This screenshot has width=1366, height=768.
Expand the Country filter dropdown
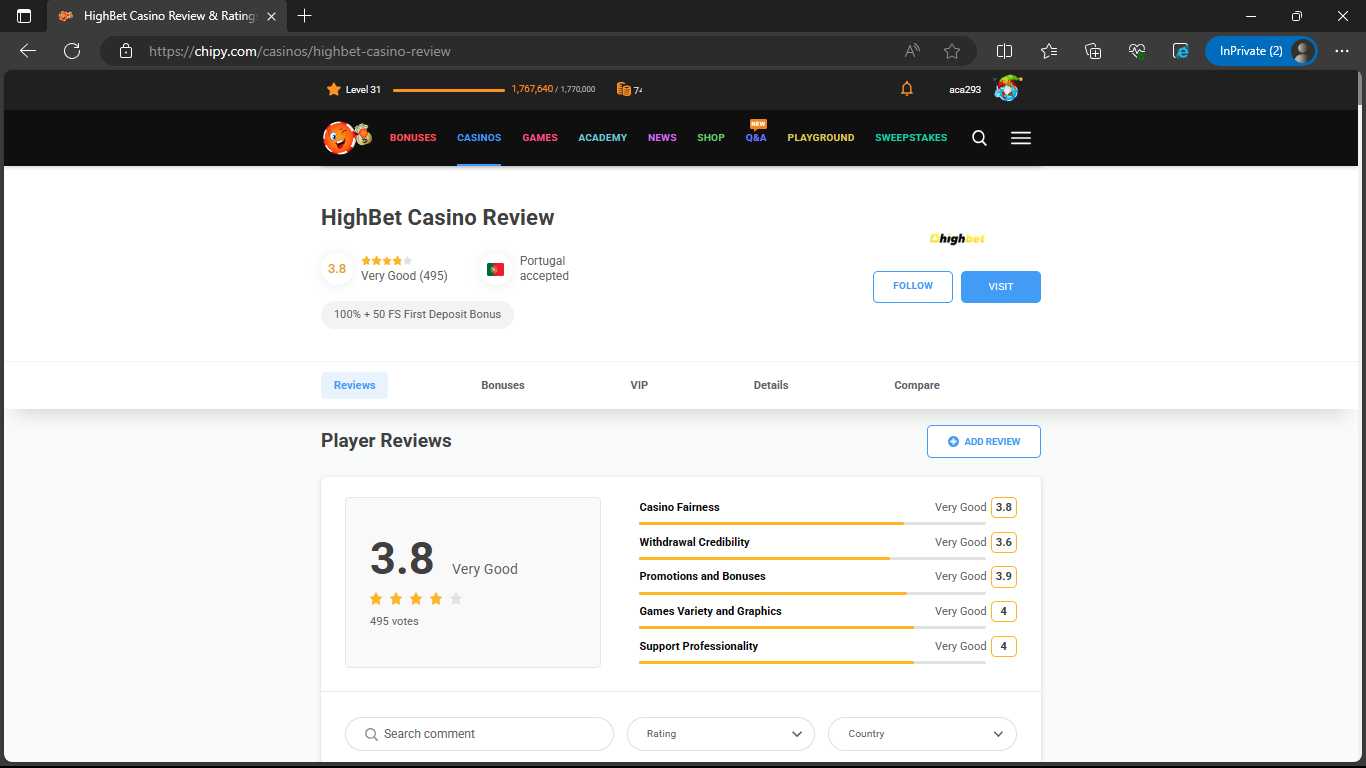(922, 734)
